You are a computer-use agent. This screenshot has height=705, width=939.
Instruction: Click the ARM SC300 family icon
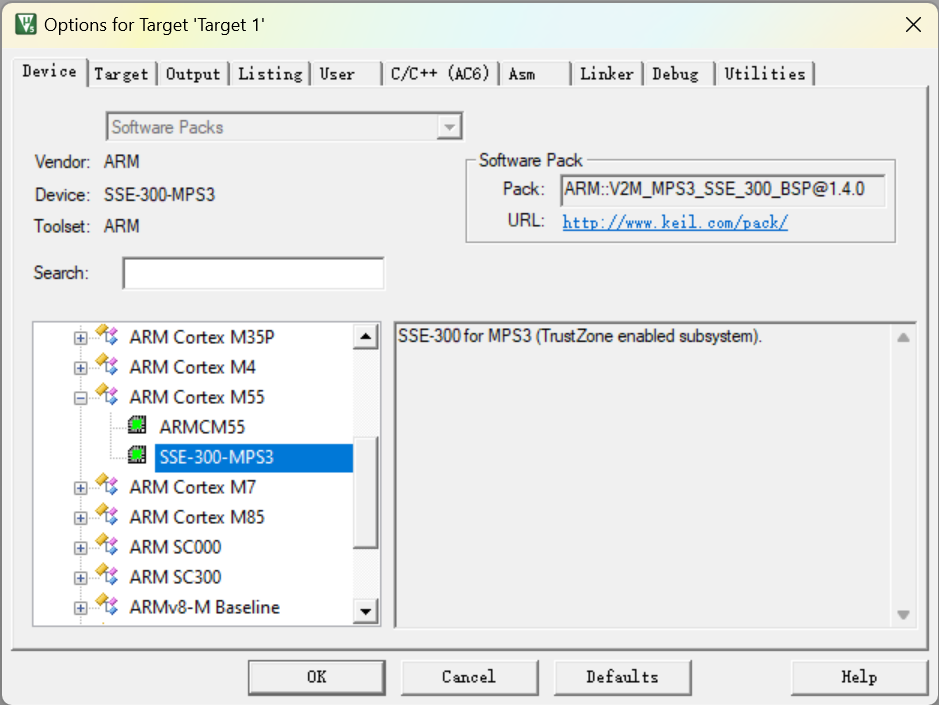107,574
